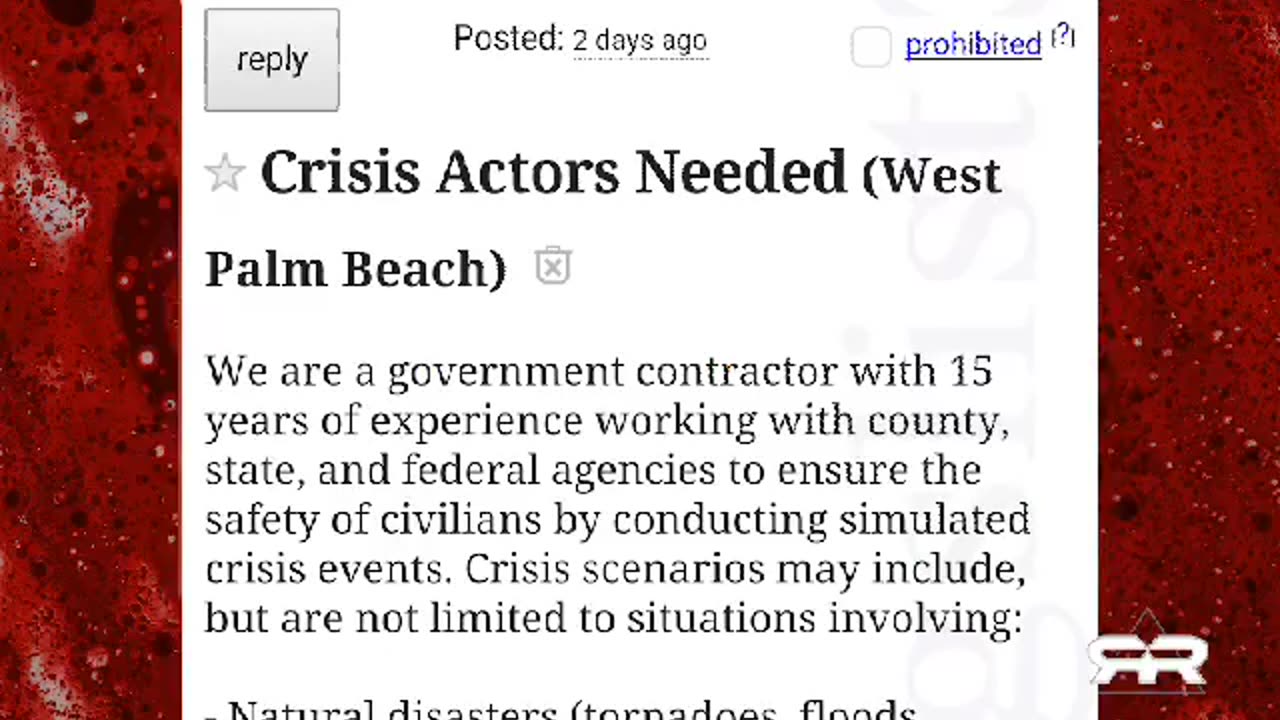Click the 'We are a government contractor' line
Image resolution: width=1280 pixels, height=720 pixels.
tap(598, 372)
